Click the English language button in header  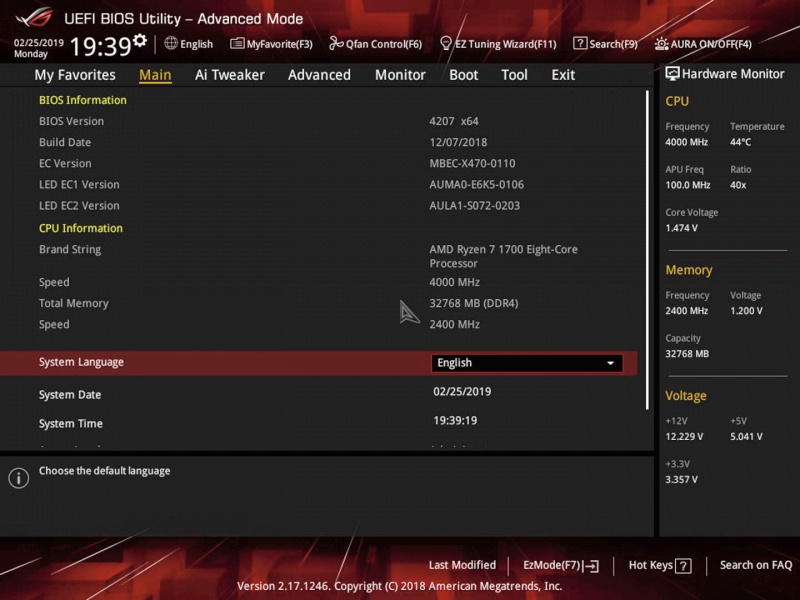(189, 44)
